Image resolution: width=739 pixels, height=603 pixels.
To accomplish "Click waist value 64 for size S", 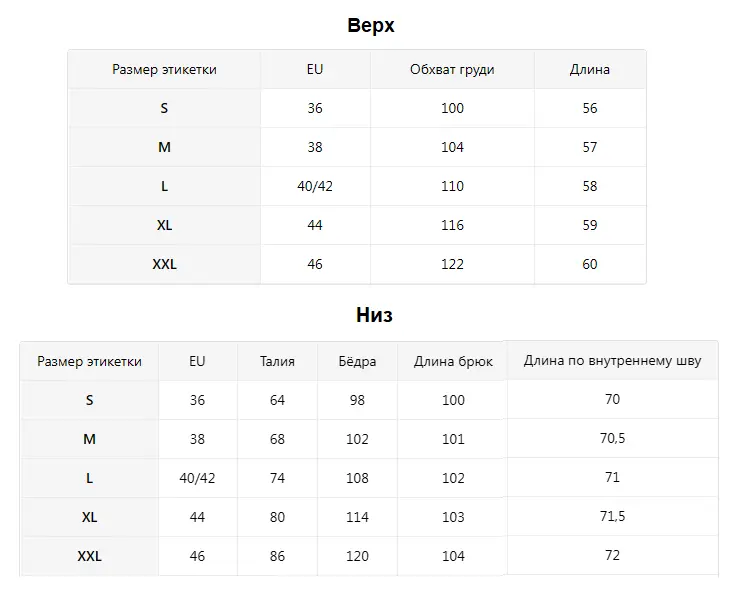I will click(277, 400).
